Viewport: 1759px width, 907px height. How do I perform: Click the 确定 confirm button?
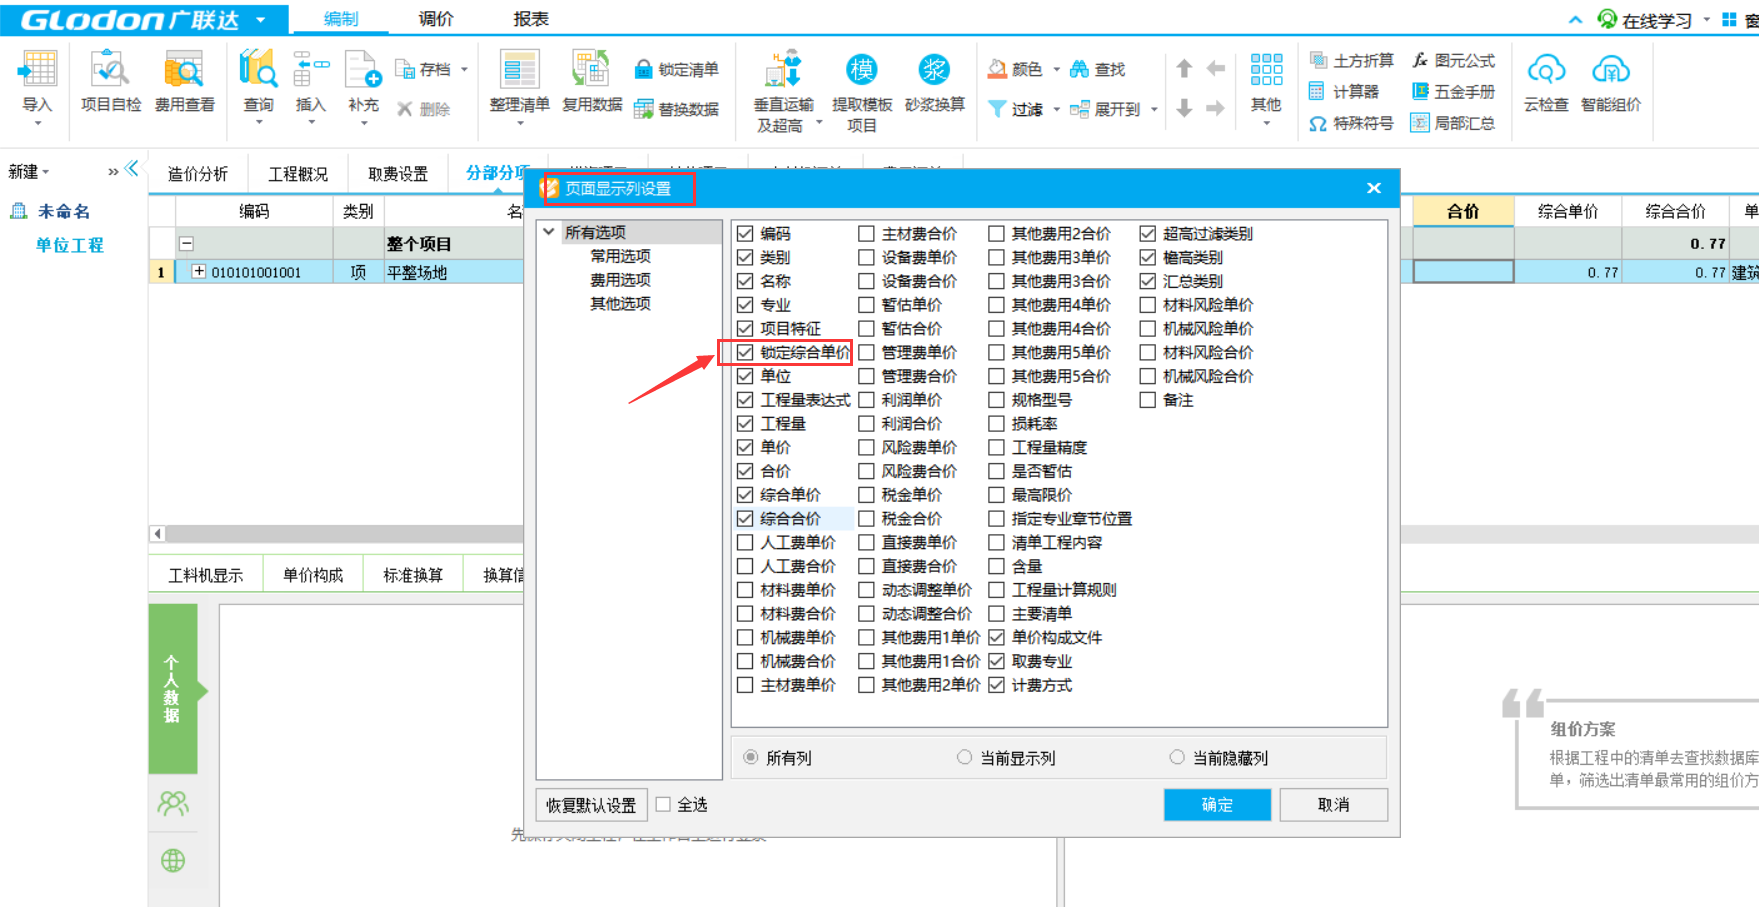pyautogui.click(x=1217, y=805)
